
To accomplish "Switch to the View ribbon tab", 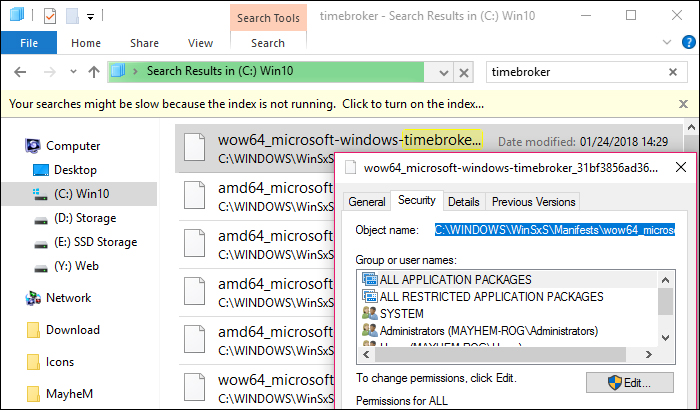I will (200, 43).
